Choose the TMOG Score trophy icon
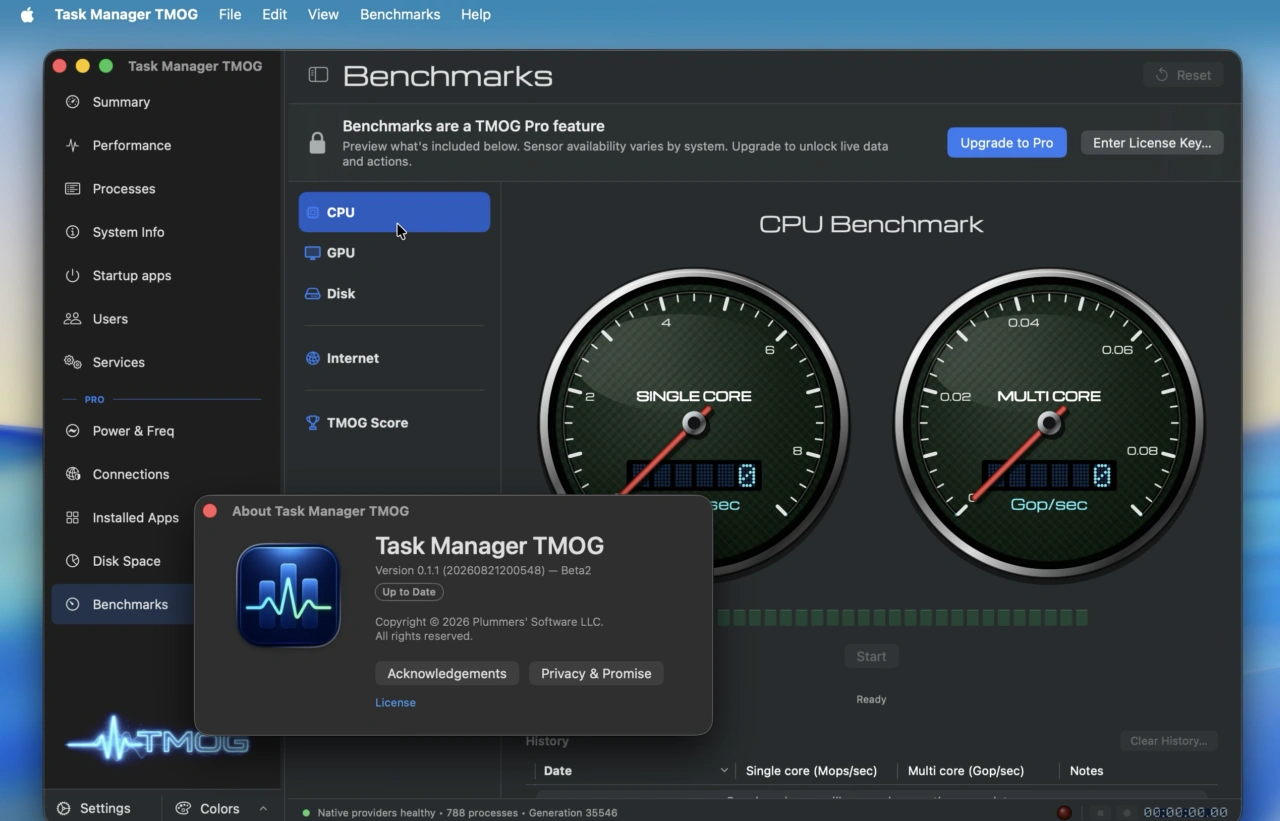This screenshot has height=821, width=1280. (x=313, y=423)
